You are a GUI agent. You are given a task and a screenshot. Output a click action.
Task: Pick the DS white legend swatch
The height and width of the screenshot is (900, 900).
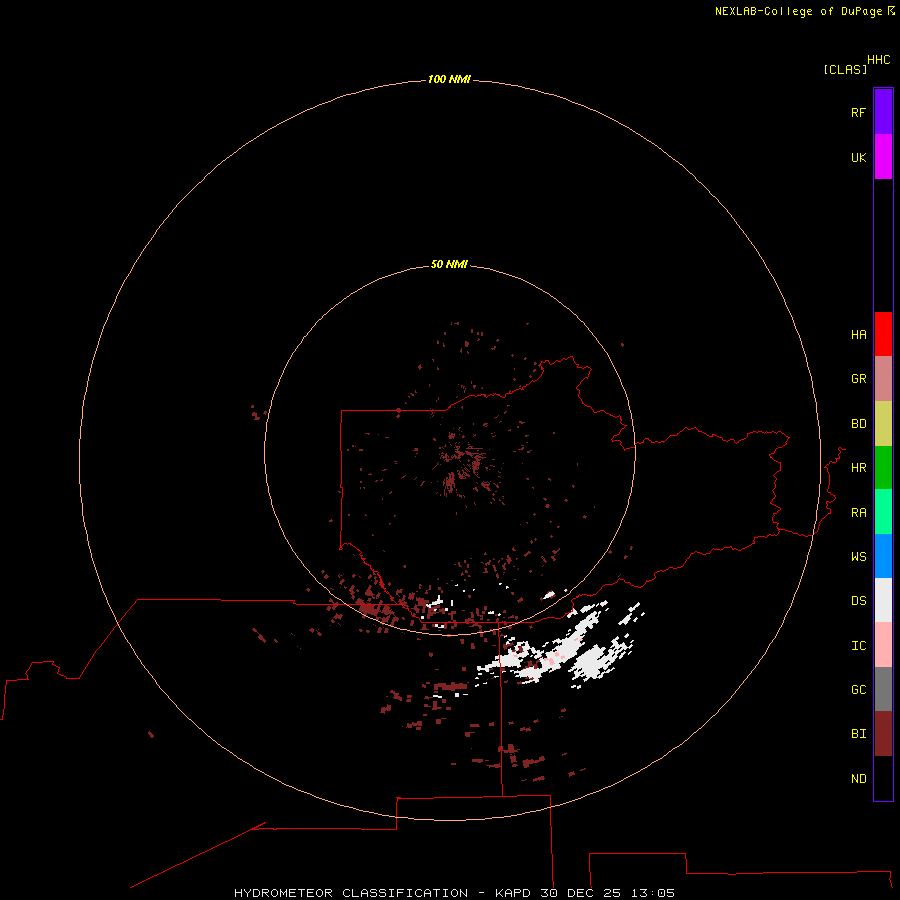(x=883, y=600)
